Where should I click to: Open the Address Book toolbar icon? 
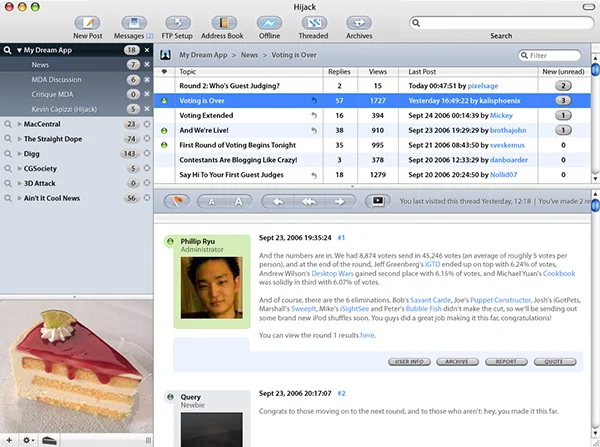pos(224,23)
